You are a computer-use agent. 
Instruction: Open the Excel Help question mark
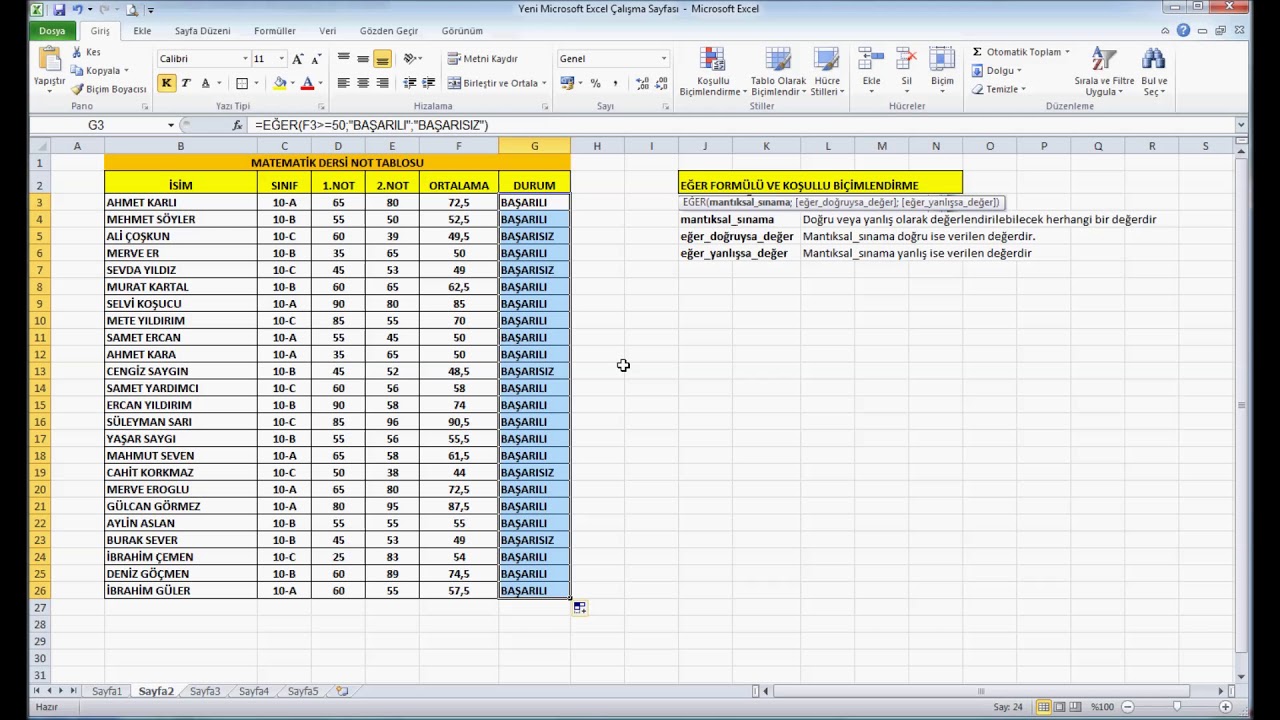click(x=1184, y=31)
